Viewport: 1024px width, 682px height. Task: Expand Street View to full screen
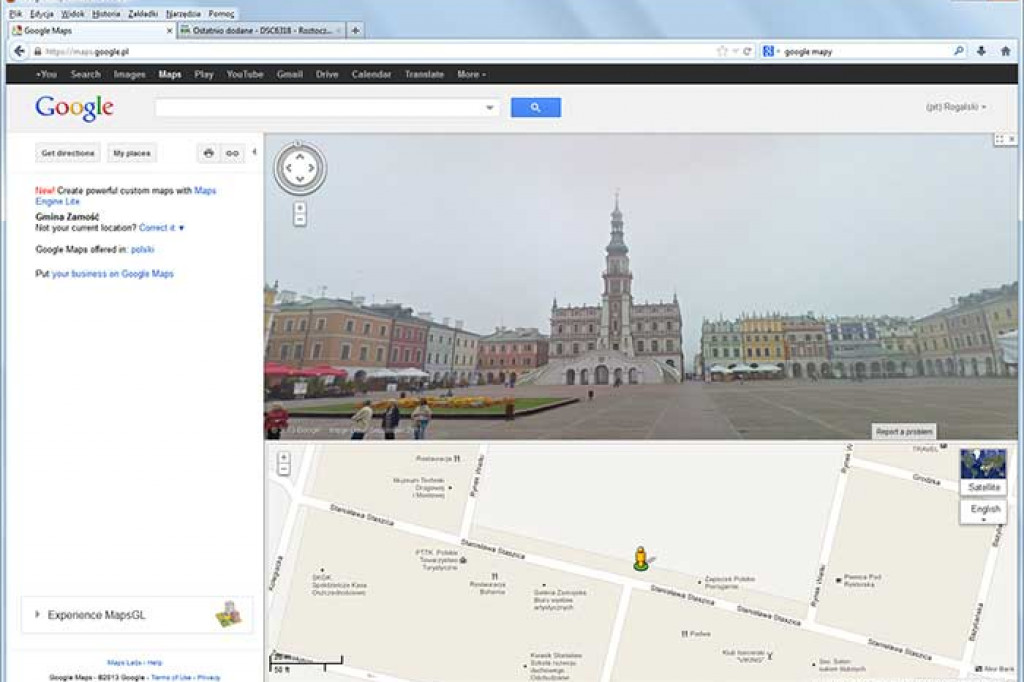point(999,139)
